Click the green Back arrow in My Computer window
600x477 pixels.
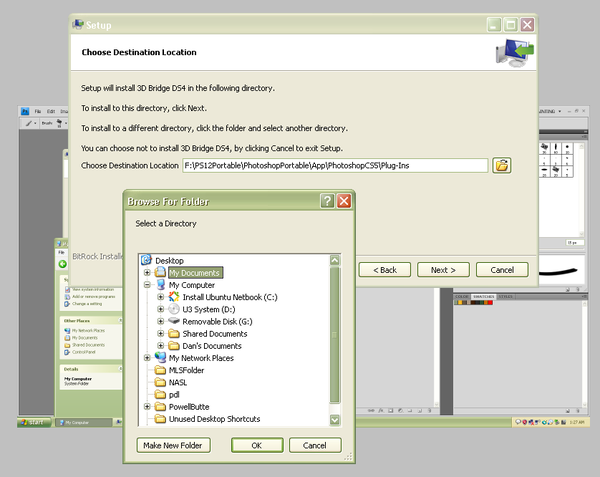62,264
